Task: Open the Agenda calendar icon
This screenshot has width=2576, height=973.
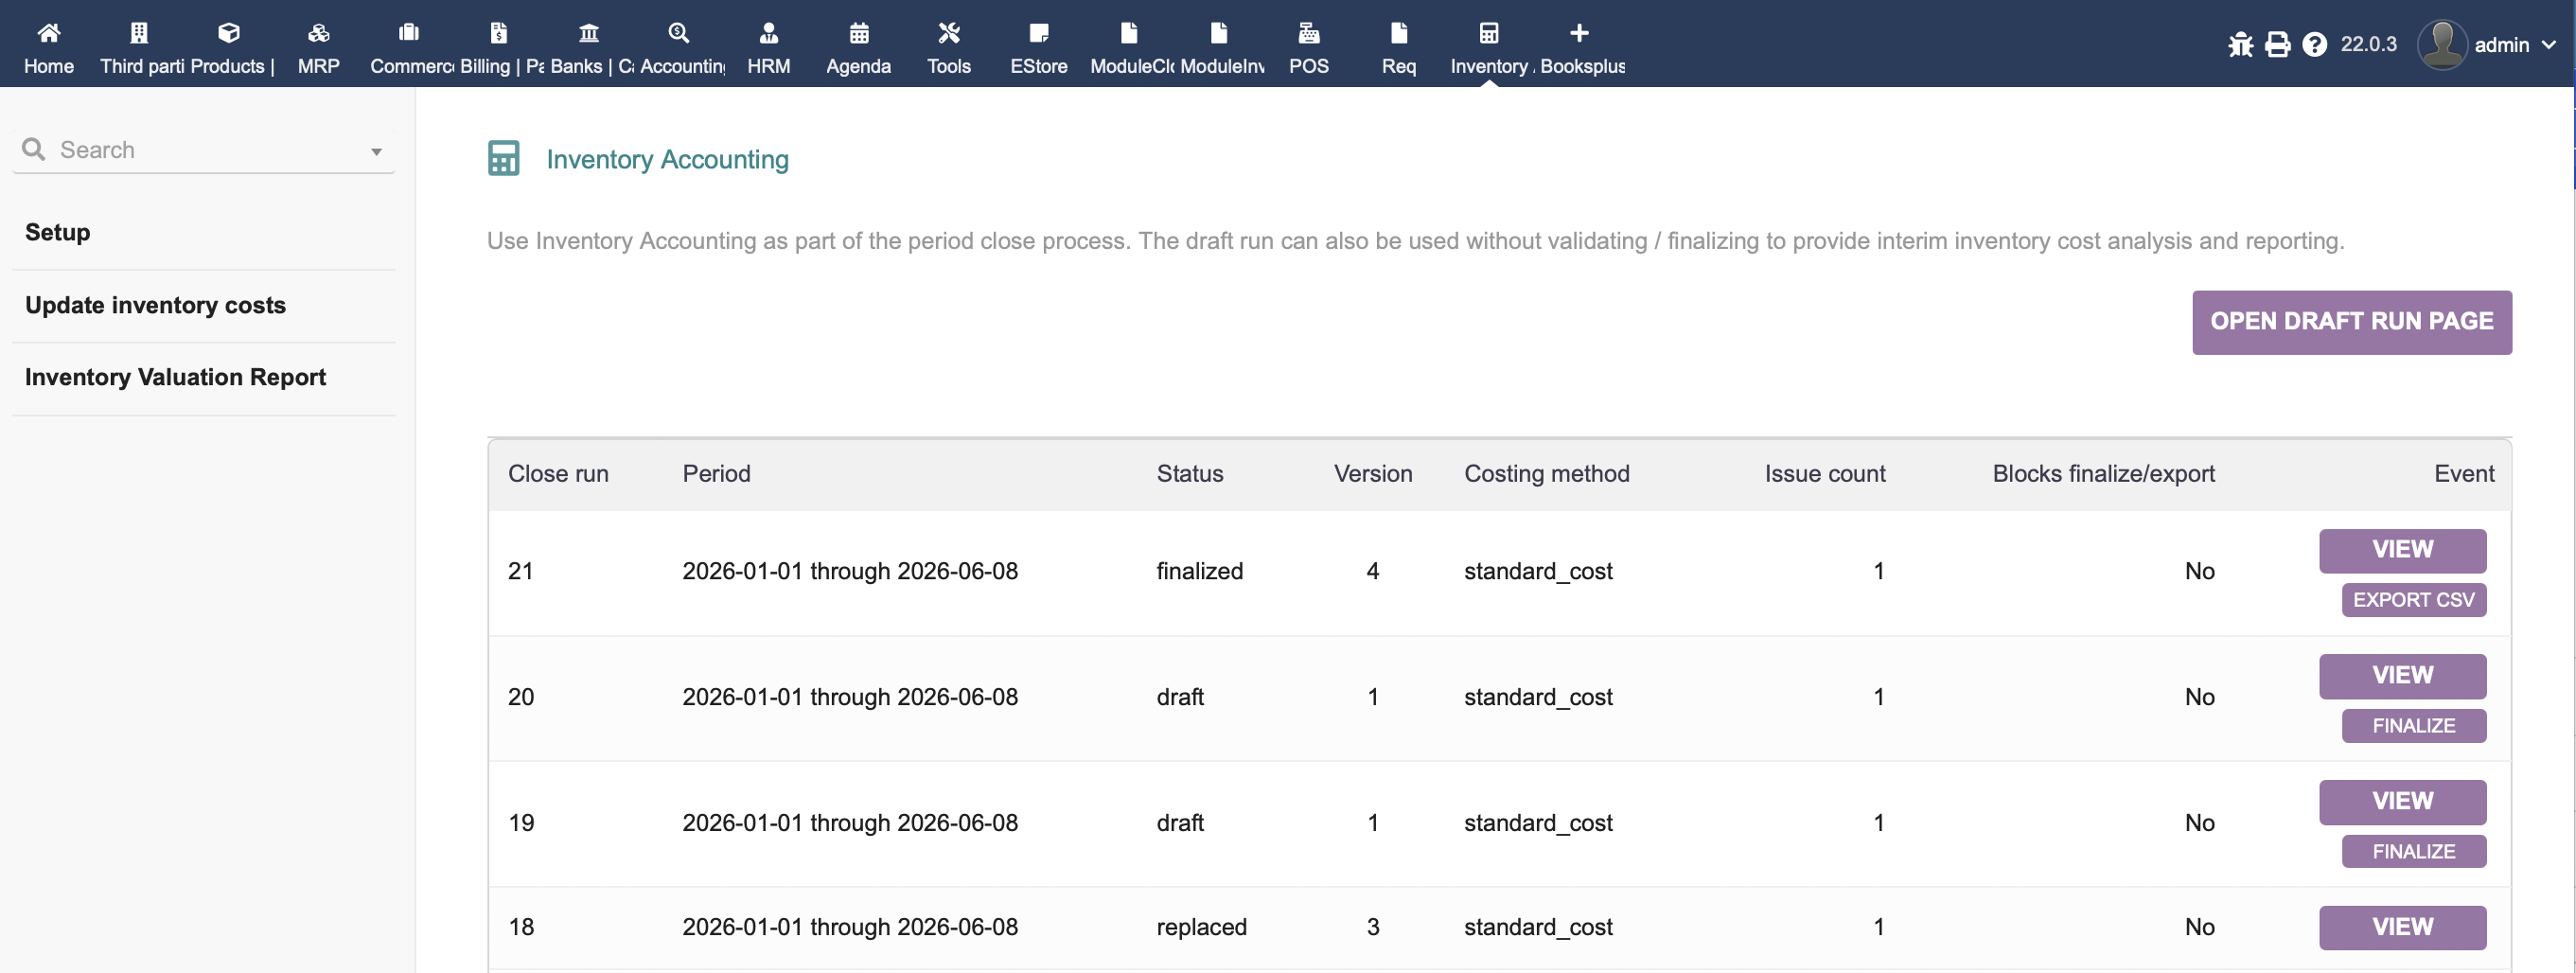Action: pos(859,33)
